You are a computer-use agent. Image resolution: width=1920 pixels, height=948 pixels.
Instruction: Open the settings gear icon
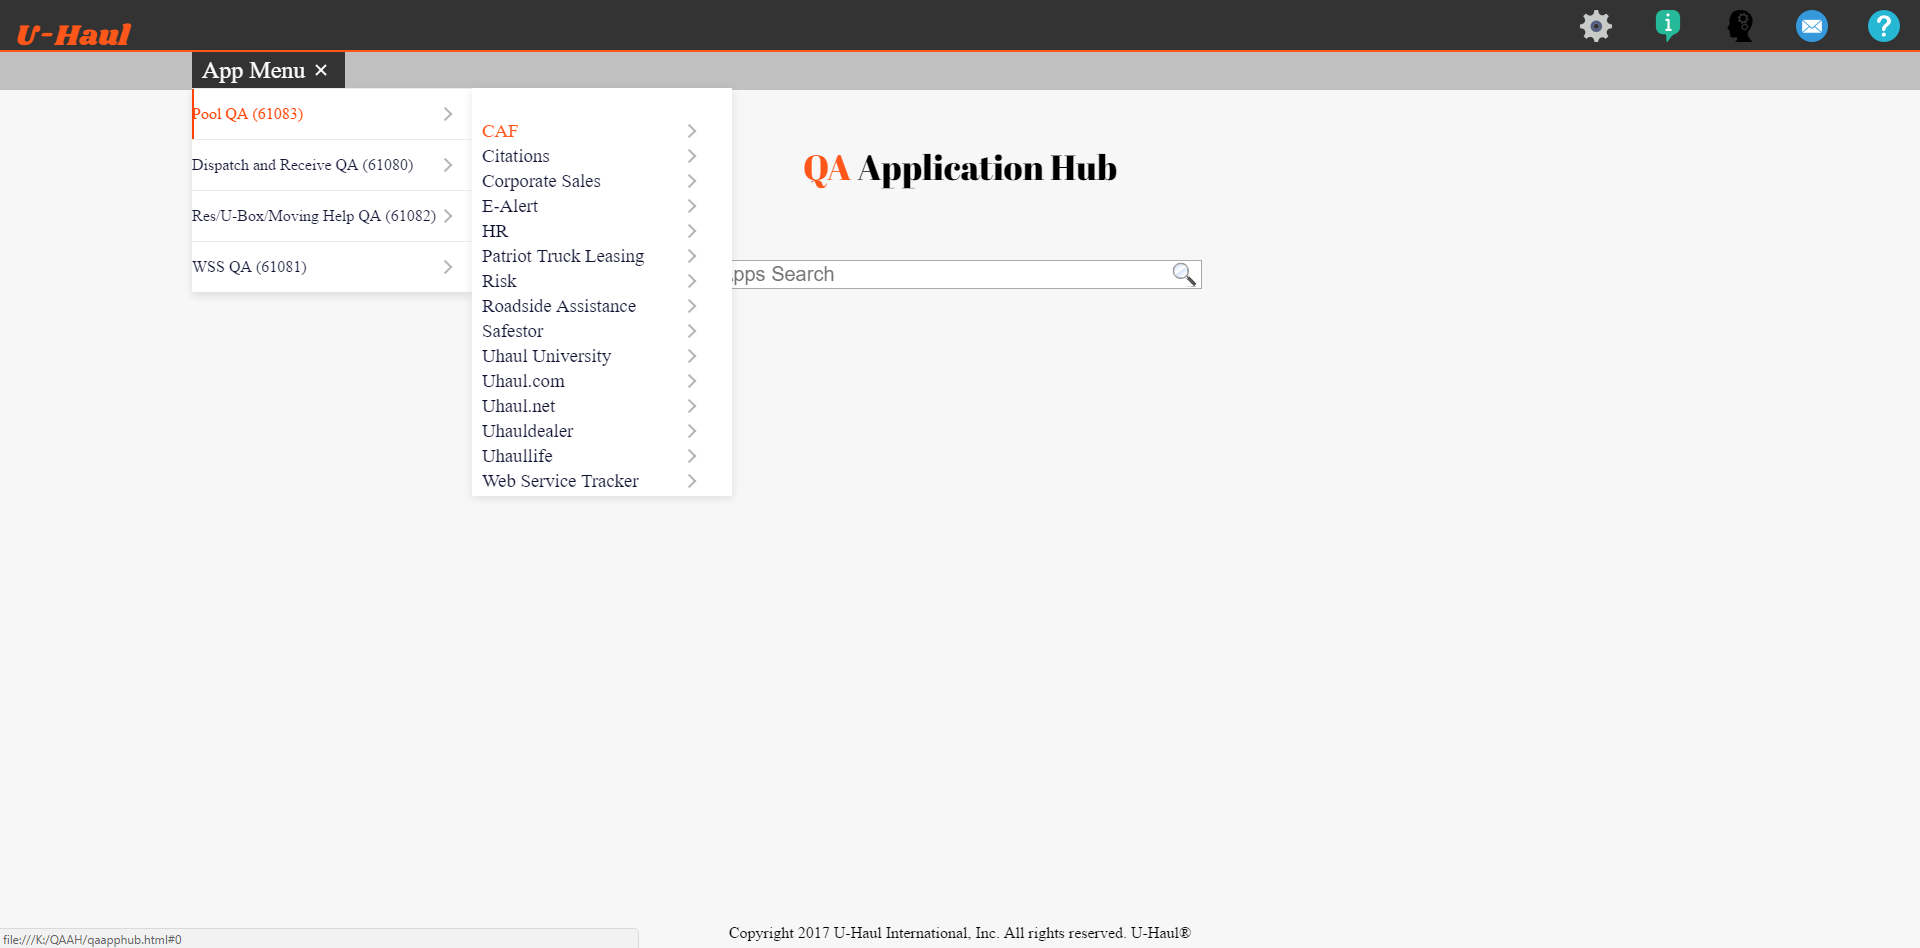coord(1596,26)
